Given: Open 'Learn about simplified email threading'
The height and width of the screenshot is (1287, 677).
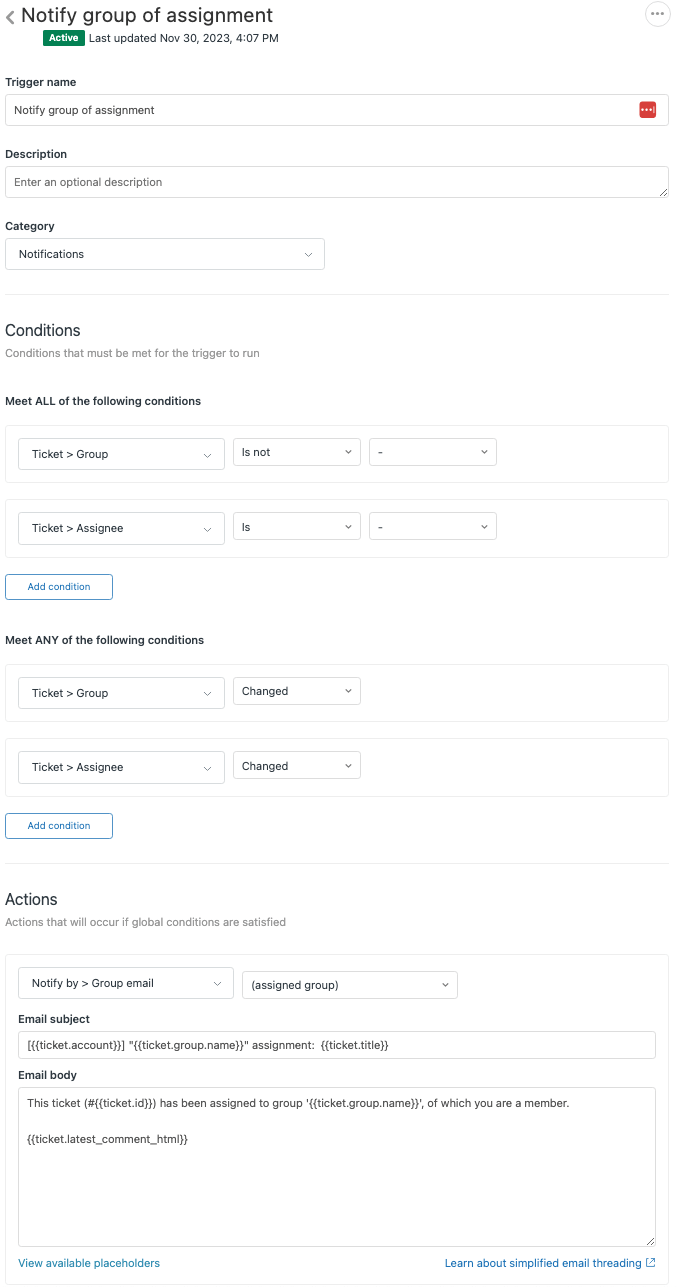Looking at the screenshot, I should tap(542, 1263).
